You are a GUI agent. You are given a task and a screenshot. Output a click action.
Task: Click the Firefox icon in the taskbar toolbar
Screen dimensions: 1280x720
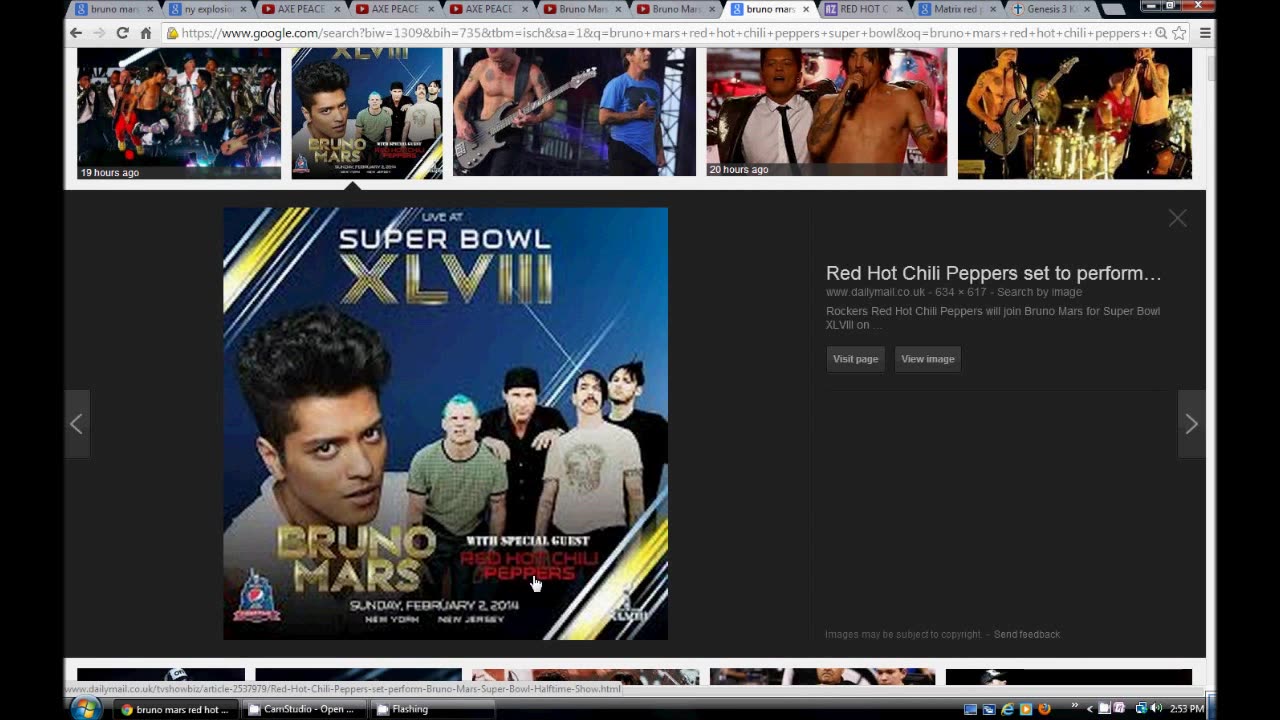pos(1044,709)
